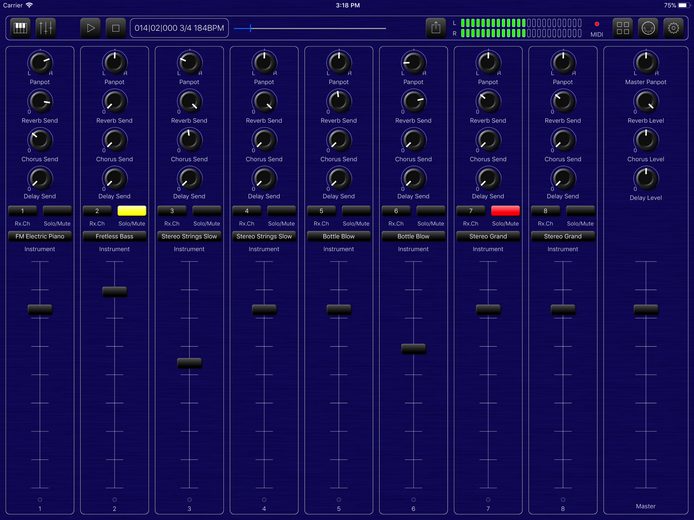Tap the 3:18 PM clock

347,5
